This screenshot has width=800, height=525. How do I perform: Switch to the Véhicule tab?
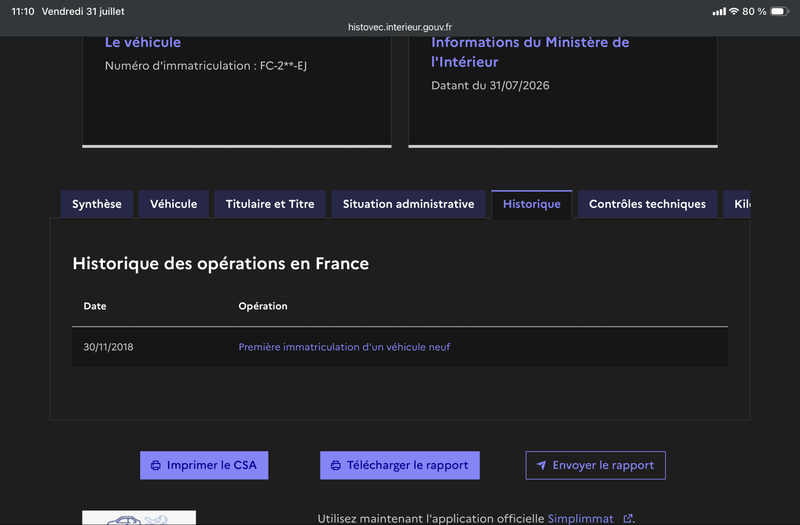click(x=173, y=204)
